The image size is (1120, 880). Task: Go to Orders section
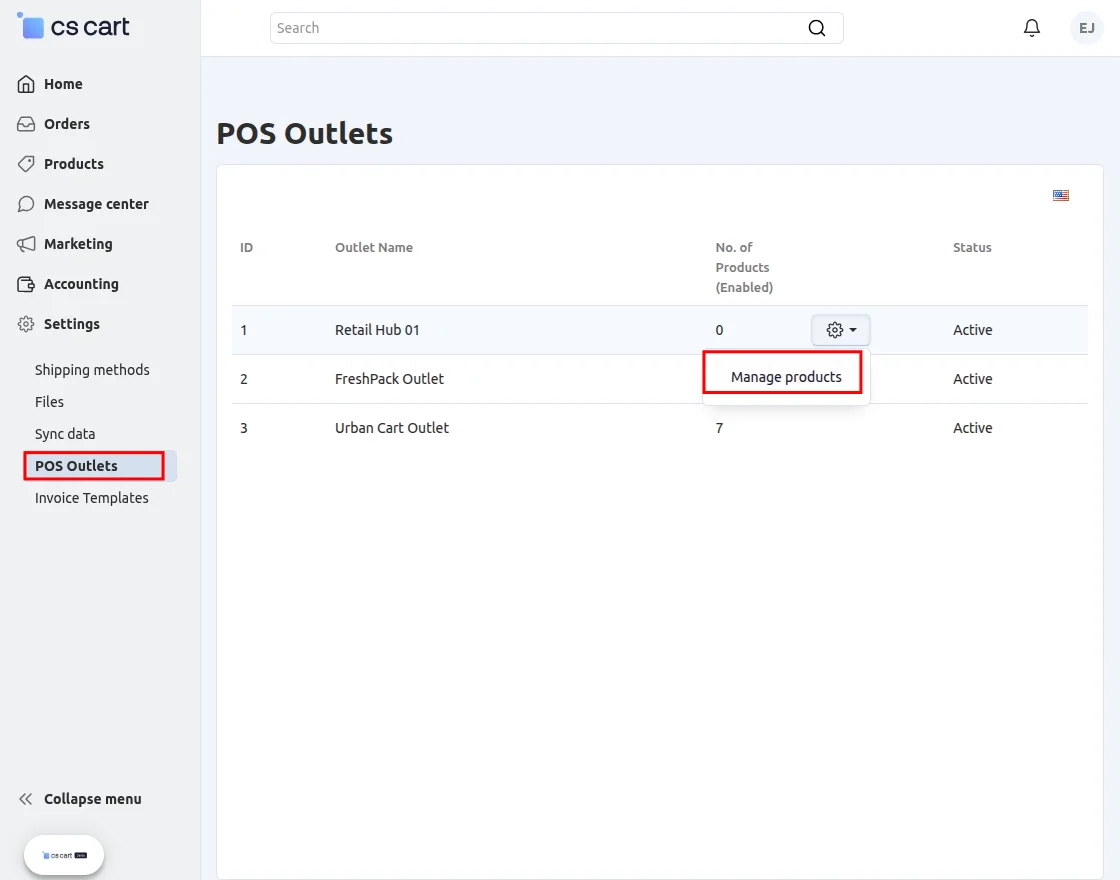pyautogui.click(x=66, y=124)
